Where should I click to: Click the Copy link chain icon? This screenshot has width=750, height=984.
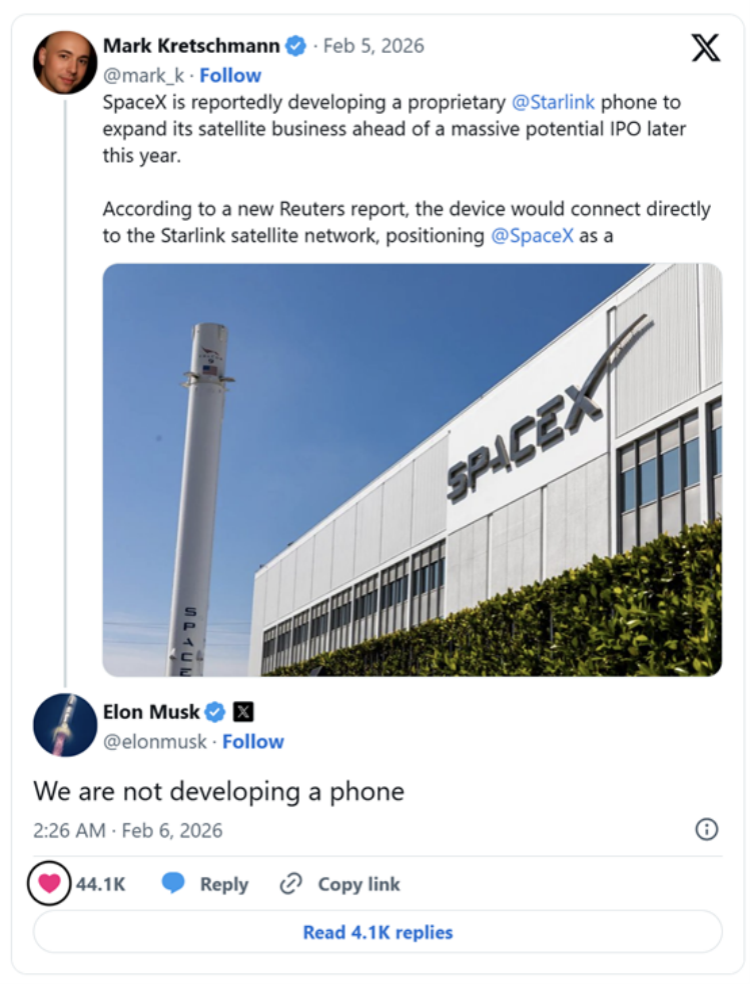291,884
